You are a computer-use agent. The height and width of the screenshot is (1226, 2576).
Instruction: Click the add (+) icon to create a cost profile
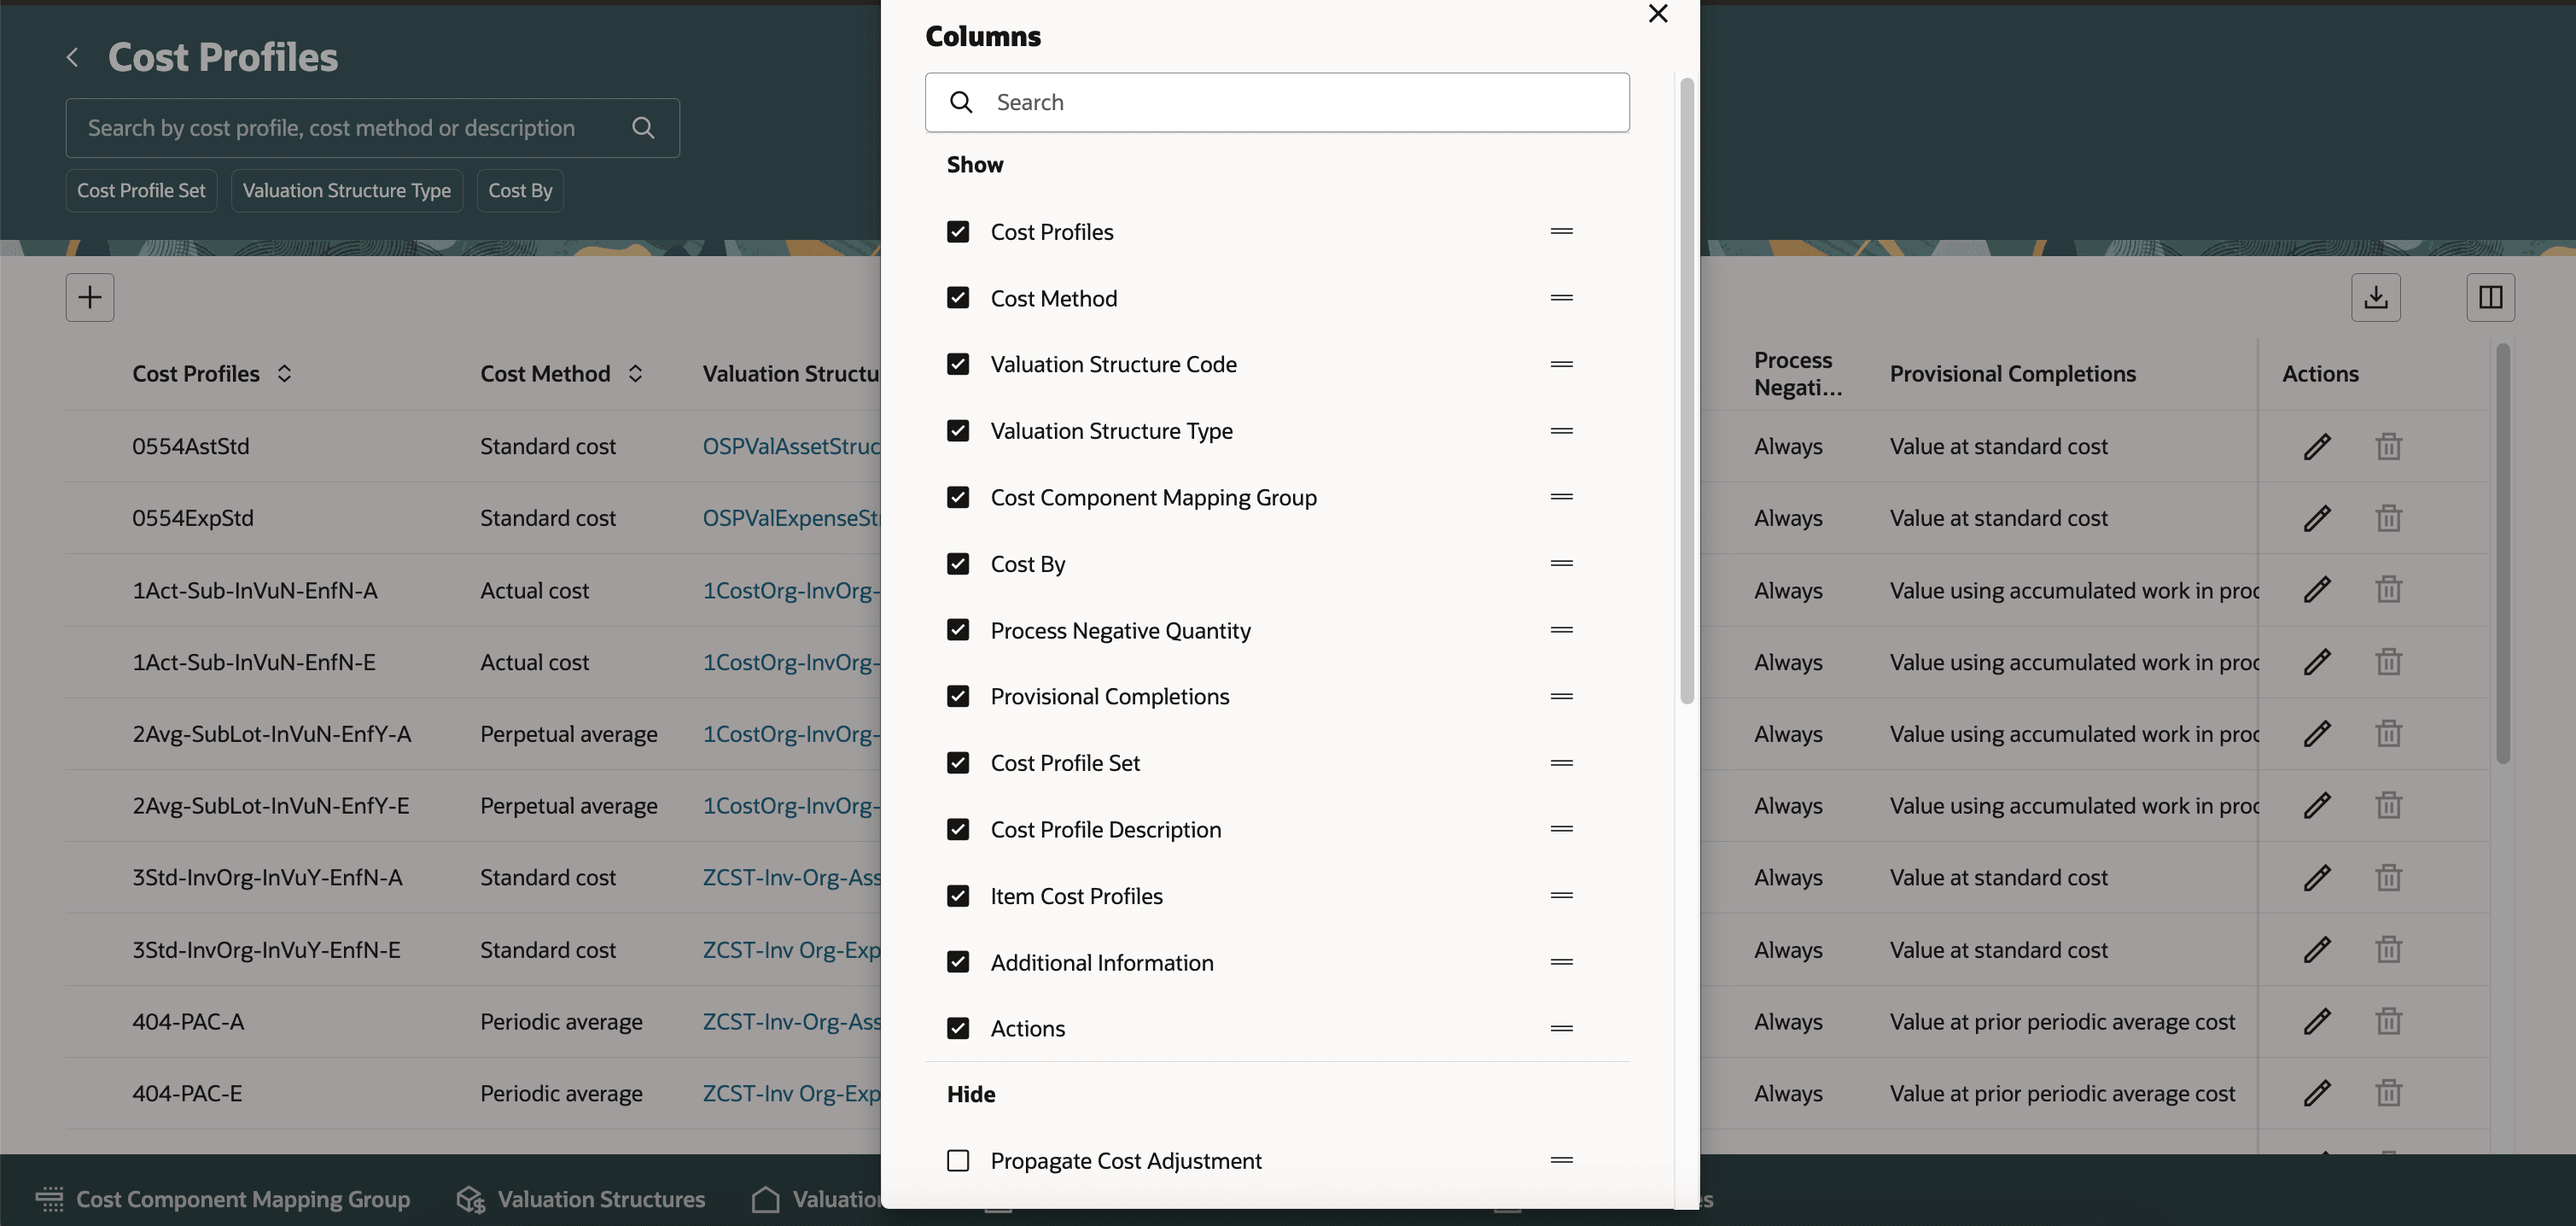point(89,297)
